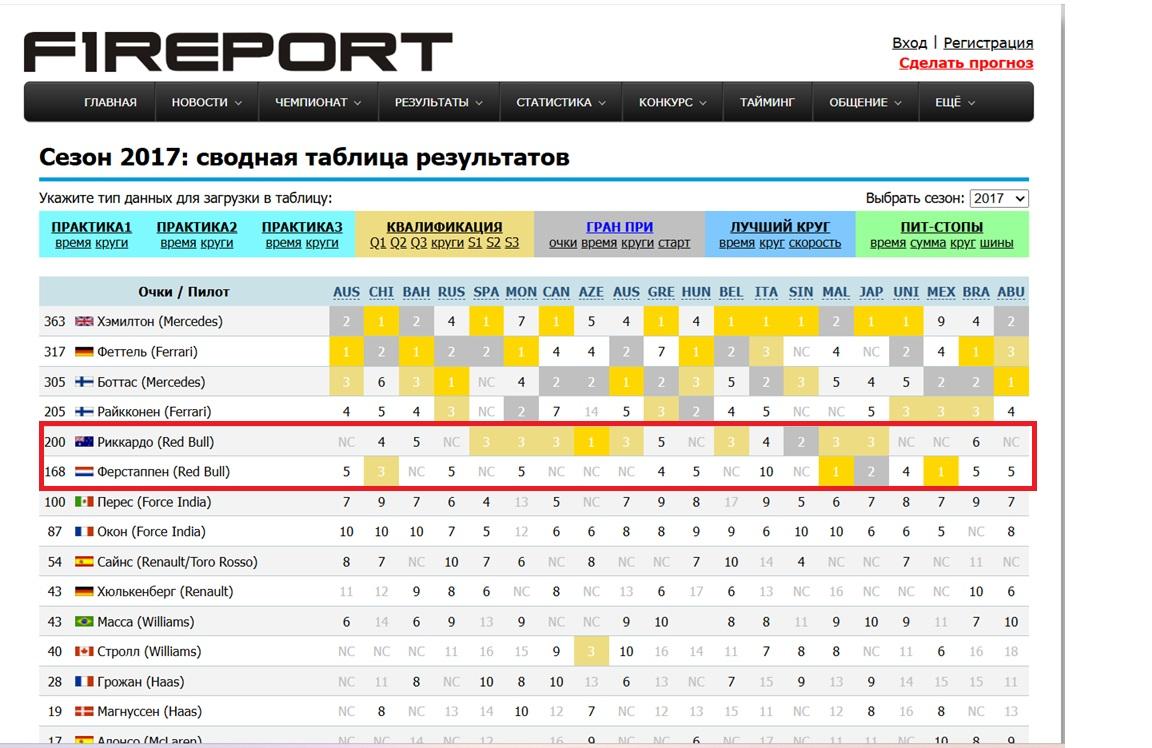This screenshot has width=1152, height=748.
Task: Expand the СТАТИСТИКА navigation menu
Action: tap(561, 102)
